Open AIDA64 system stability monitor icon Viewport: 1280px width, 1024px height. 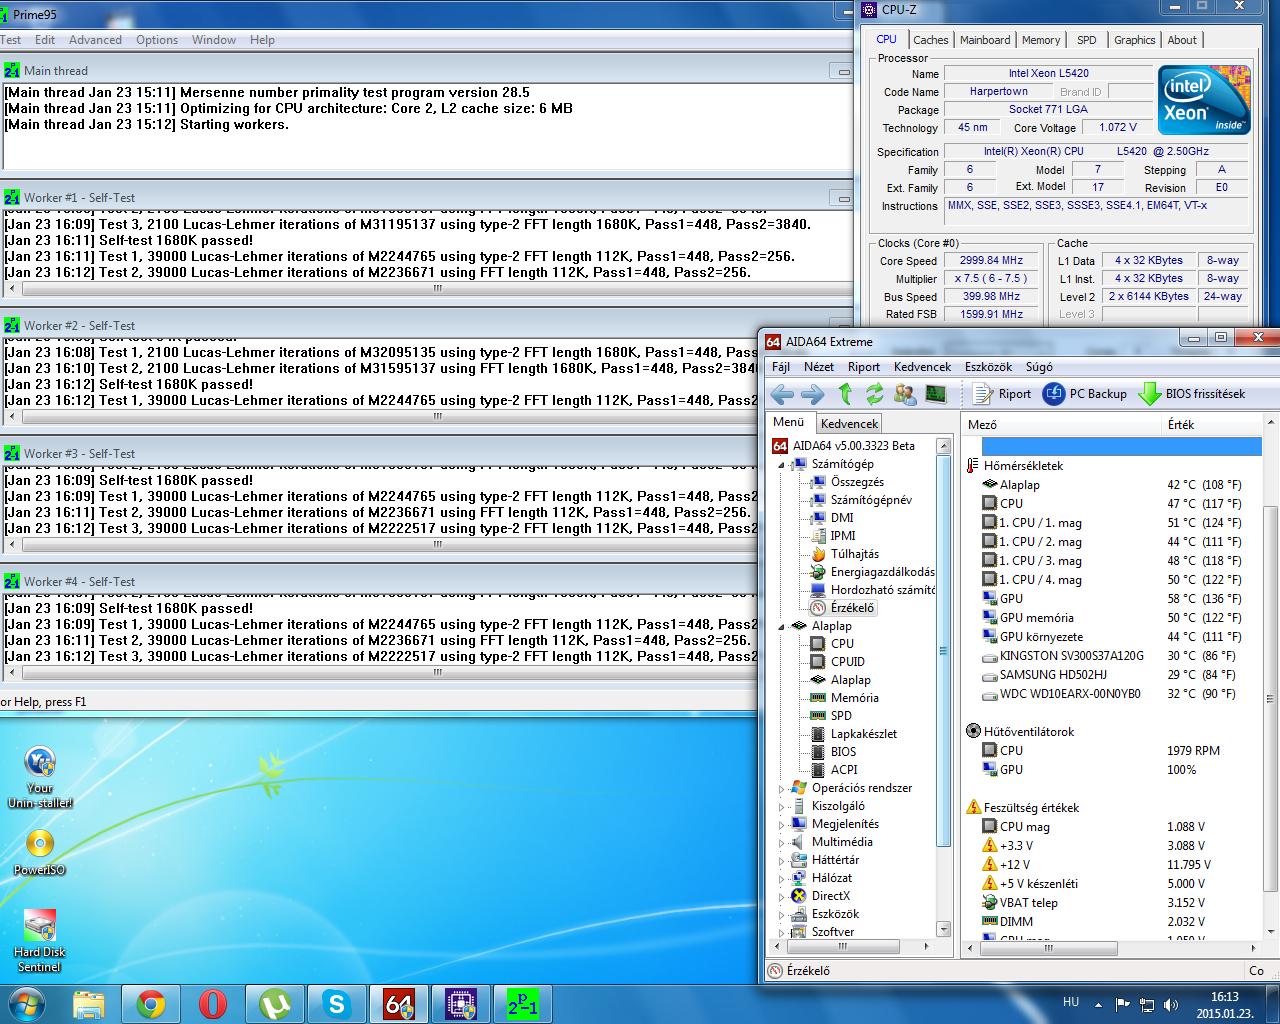click(935, 394)
